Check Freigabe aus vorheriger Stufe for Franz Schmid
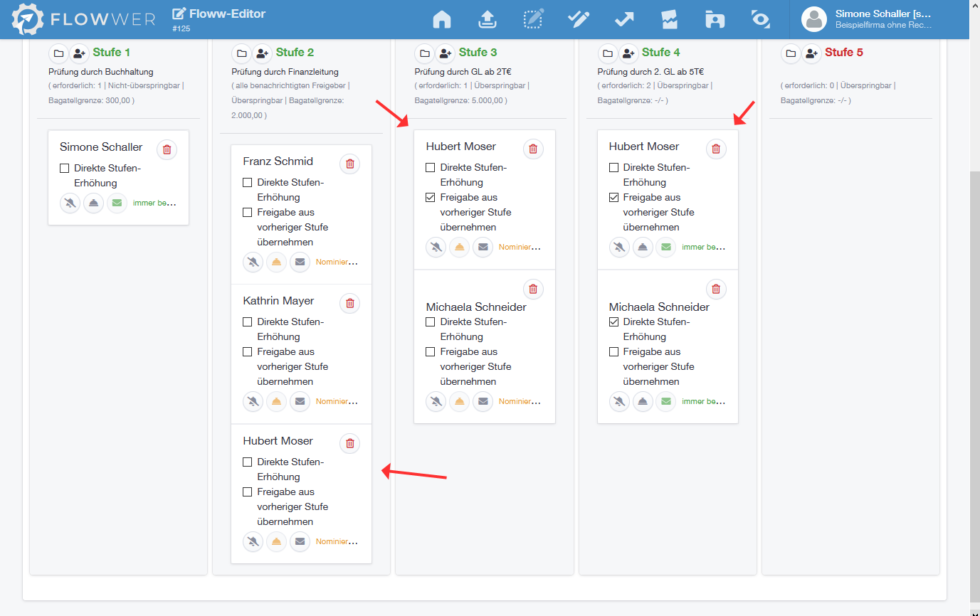Screen dimensions: 980x616 248,212
